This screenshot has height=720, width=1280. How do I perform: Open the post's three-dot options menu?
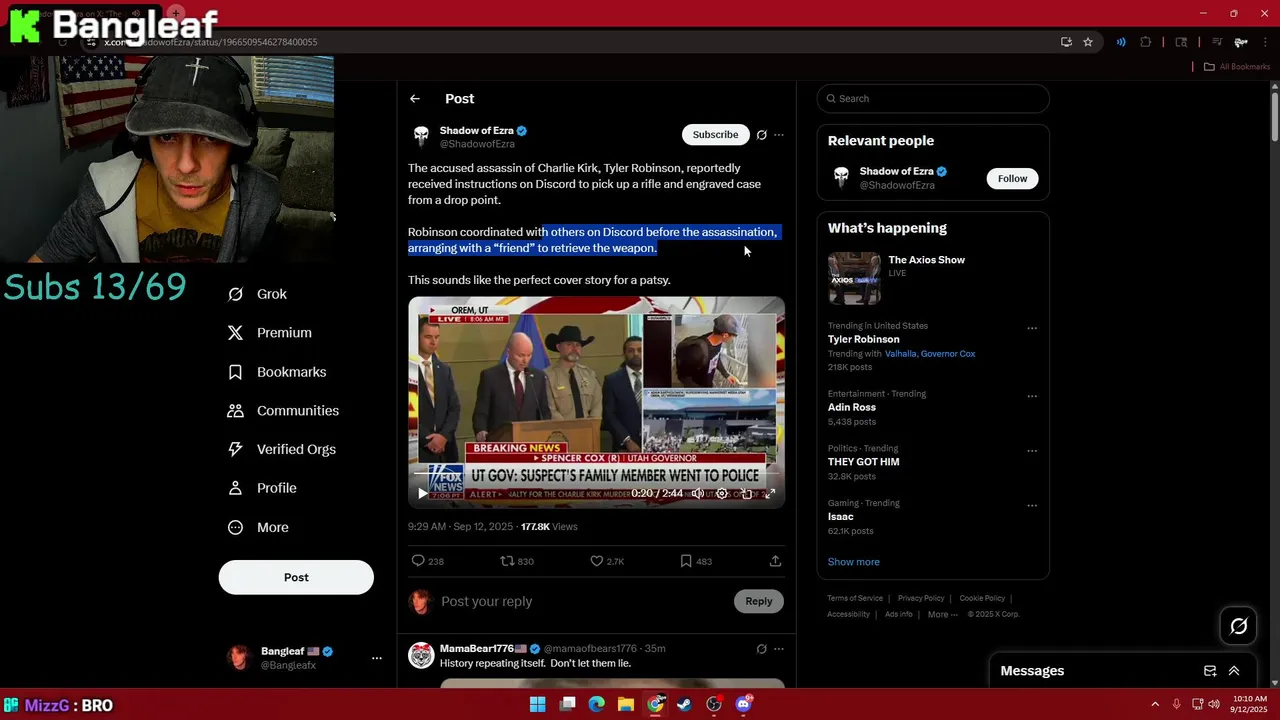pos(779,135)
